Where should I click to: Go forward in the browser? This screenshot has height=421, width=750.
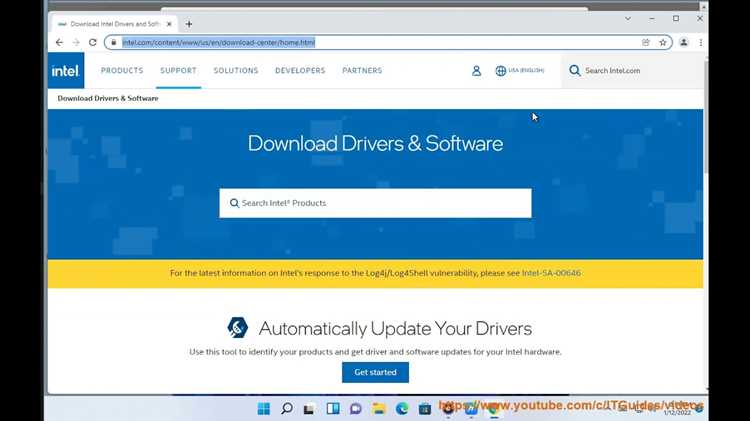pyautogui.click(x=76, y=43)
